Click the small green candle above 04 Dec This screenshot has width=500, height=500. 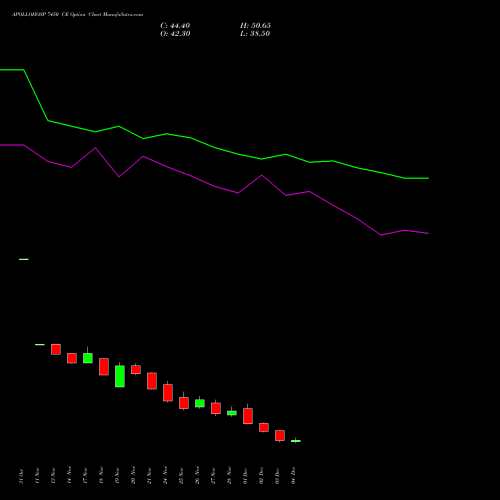tap(296, 441)
